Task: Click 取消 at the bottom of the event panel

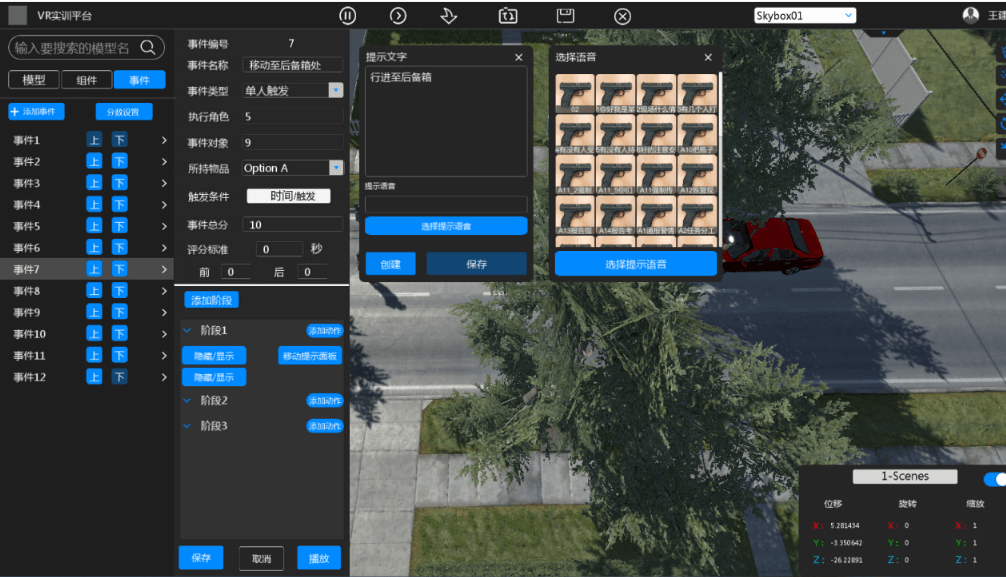Action: point(261,558)
